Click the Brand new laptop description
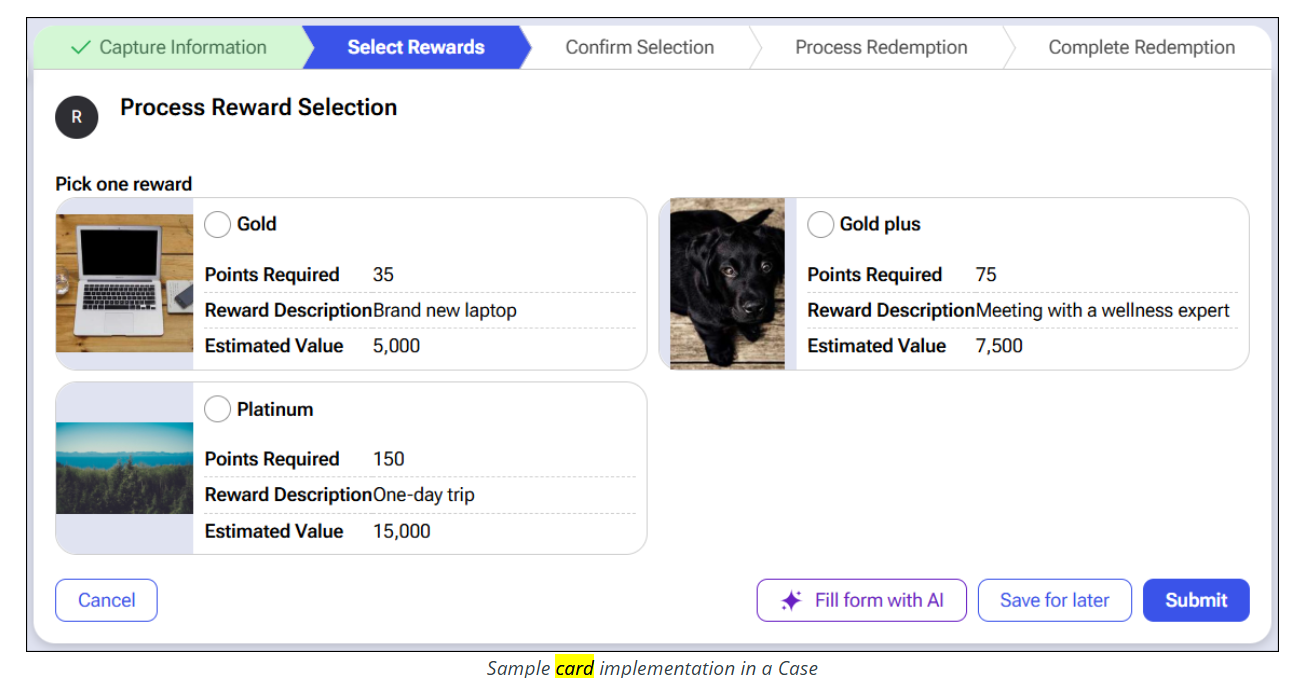 click(x=445, y=310)
